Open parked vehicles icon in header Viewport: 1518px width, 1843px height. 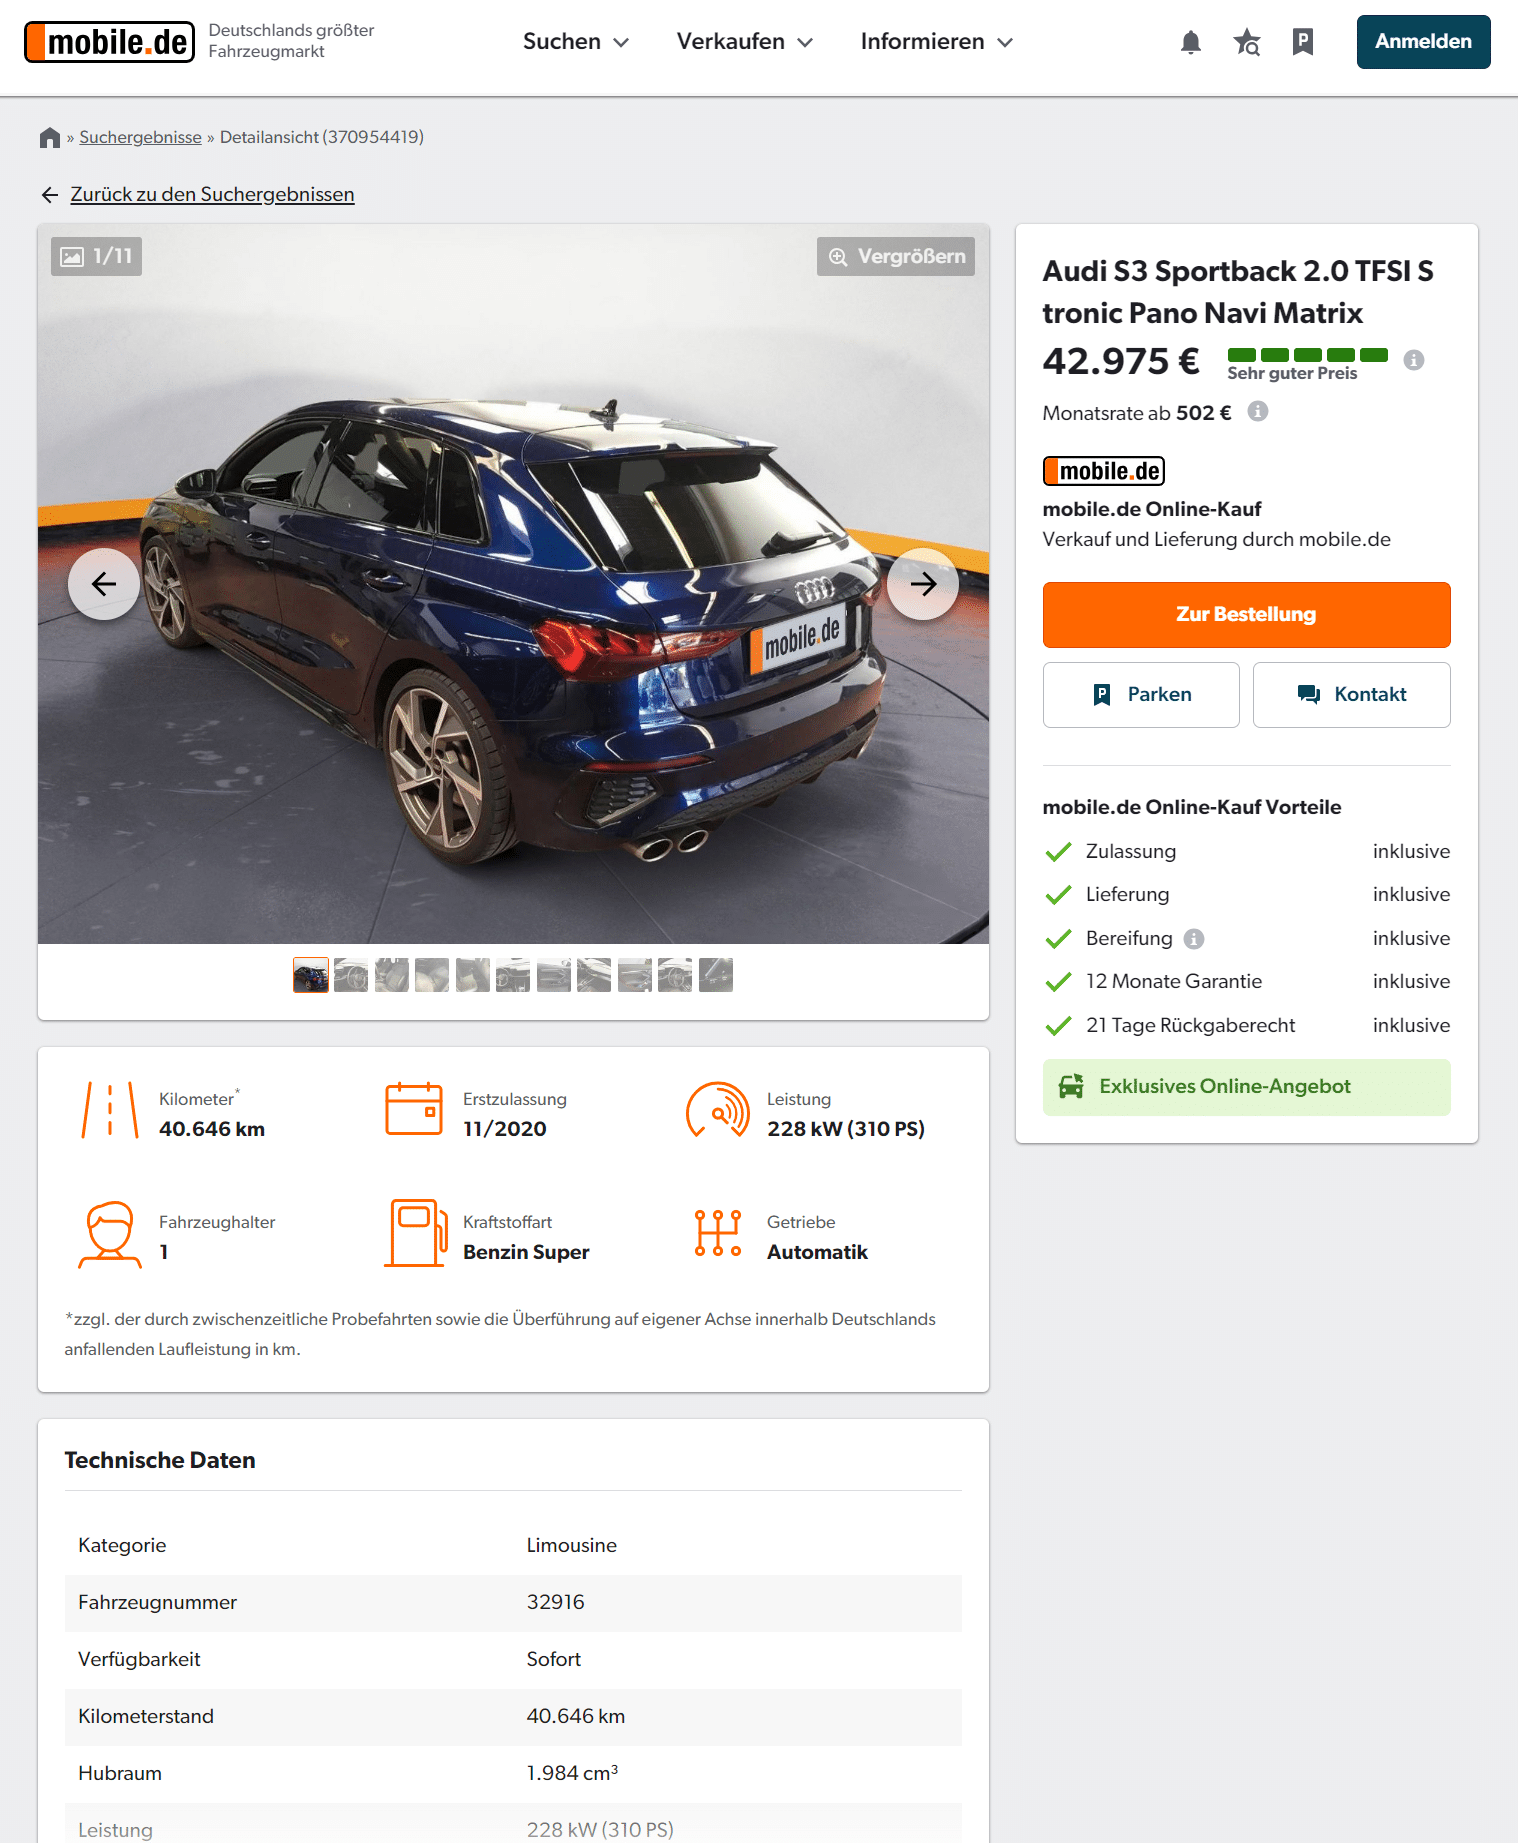1302,42
